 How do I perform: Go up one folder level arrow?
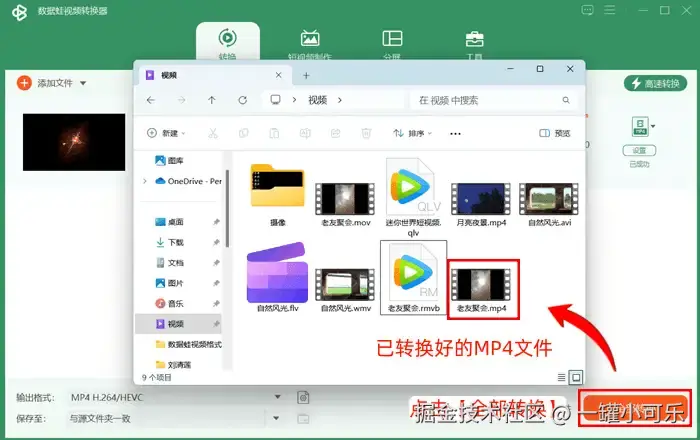point(212,100)
